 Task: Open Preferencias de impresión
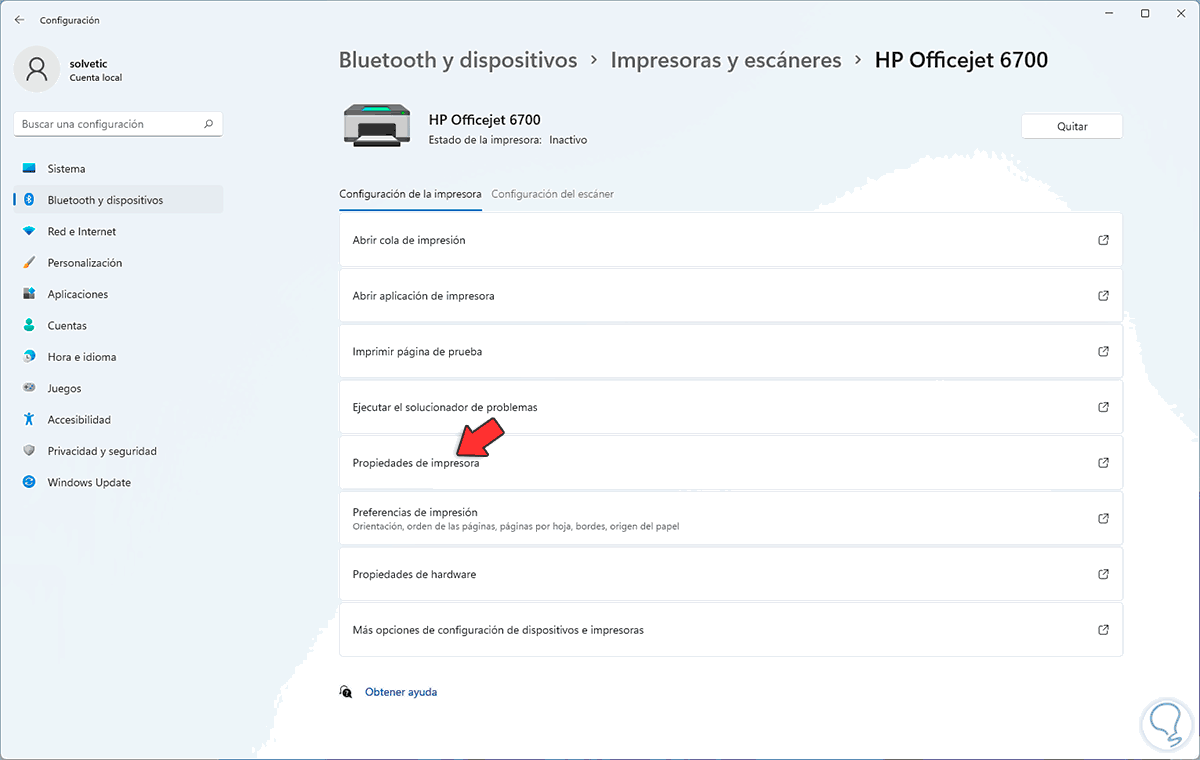point(731,518)
